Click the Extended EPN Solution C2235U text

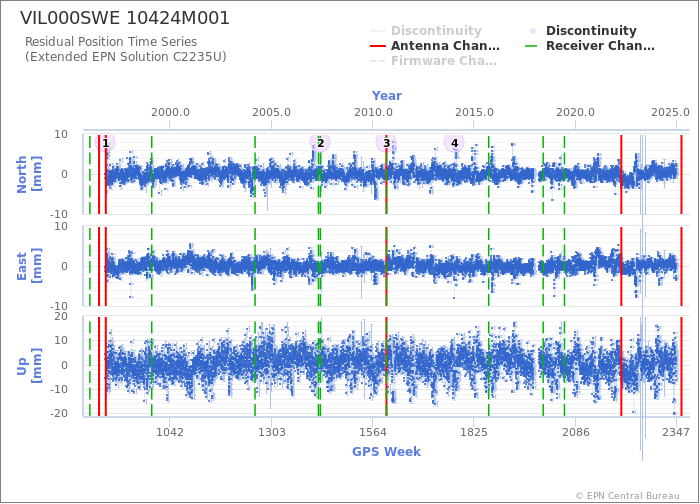pyautogui.click(x=126, y=57)
